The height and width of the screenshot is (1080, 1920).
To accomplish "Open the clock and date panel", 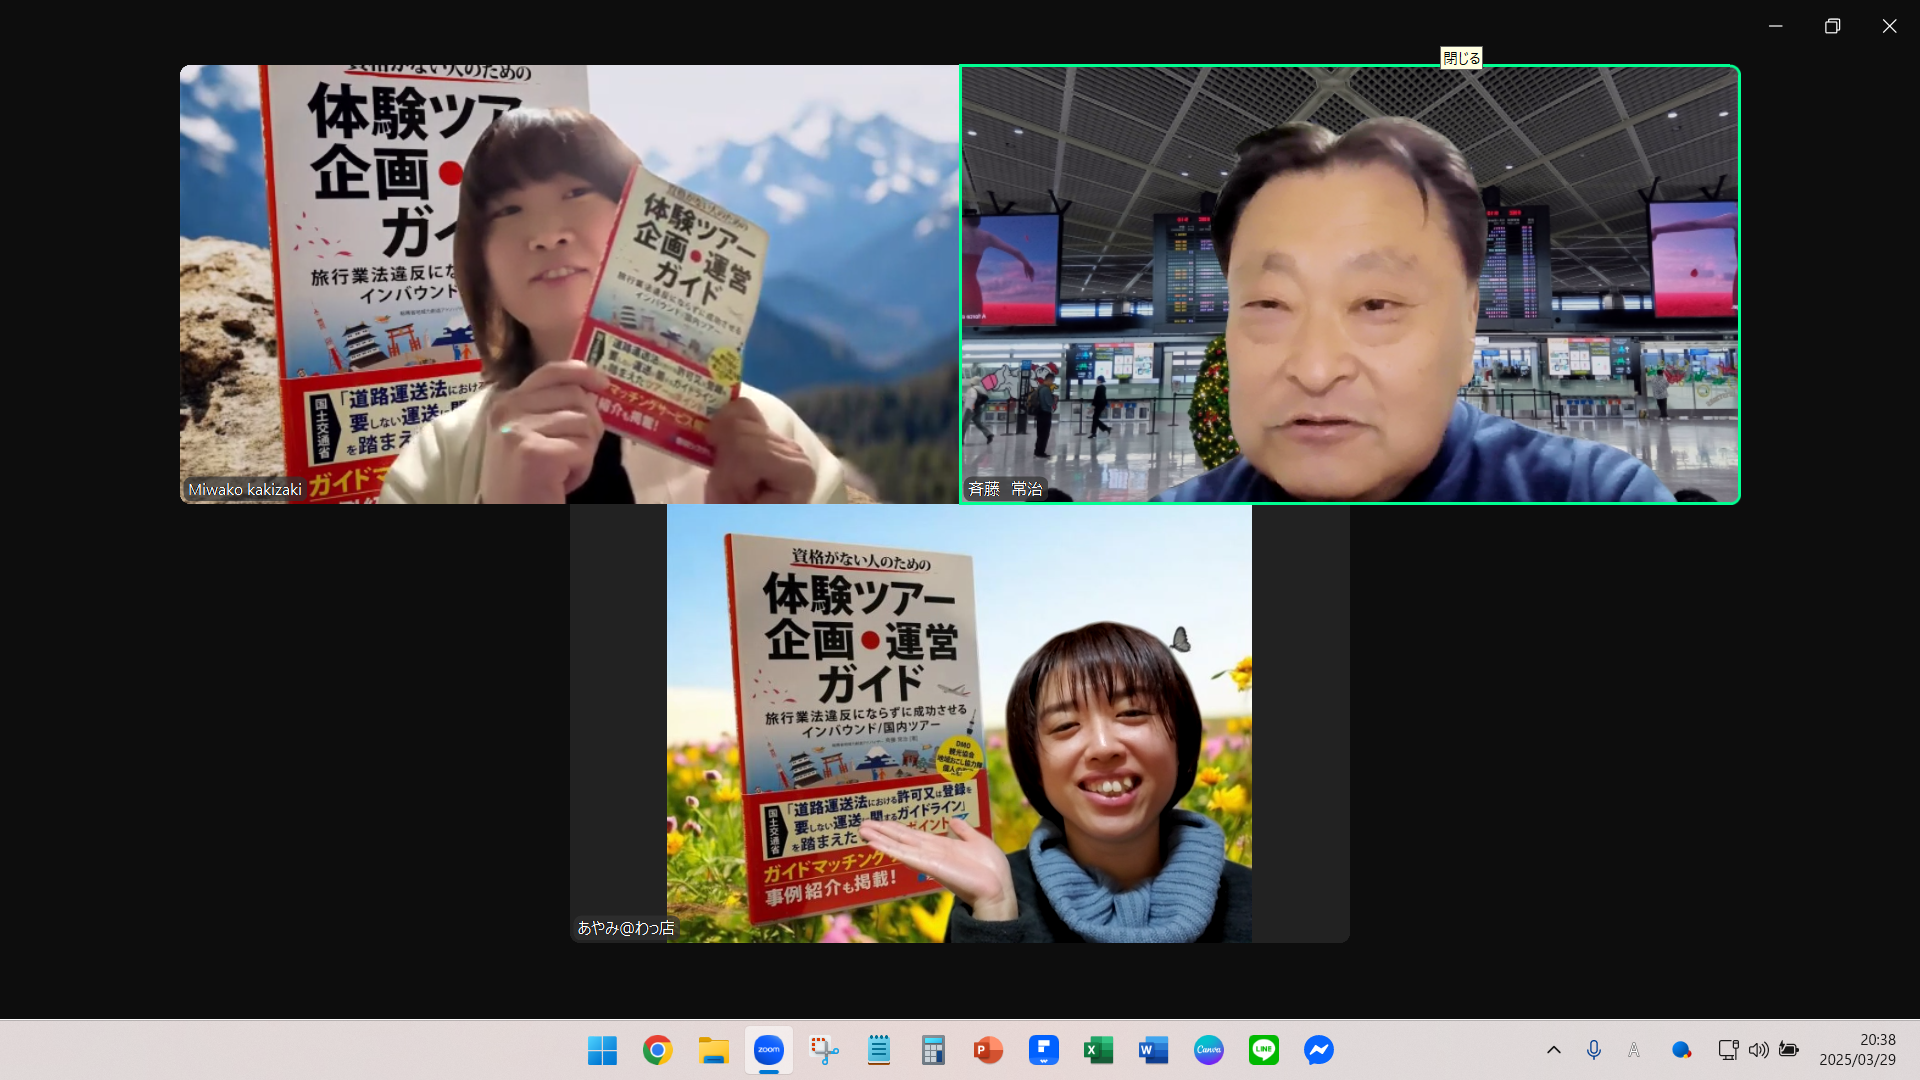I will point(1857,1050).
